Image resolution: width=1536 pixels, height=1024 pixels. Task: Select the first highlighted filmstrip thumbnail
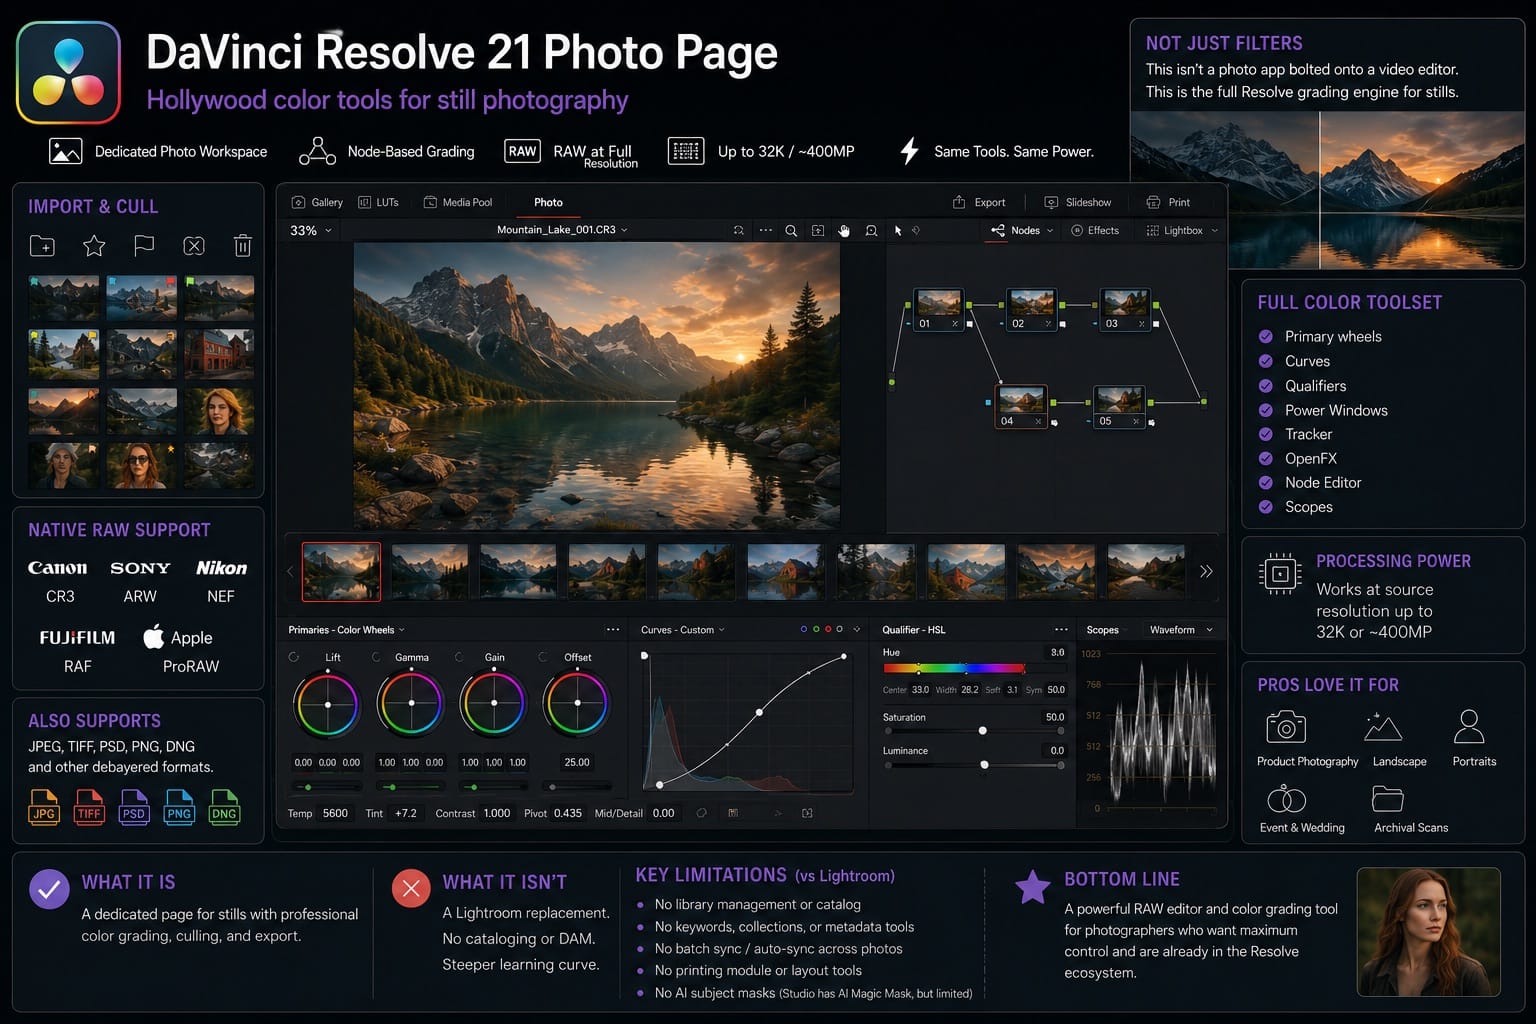coord(341,571)
